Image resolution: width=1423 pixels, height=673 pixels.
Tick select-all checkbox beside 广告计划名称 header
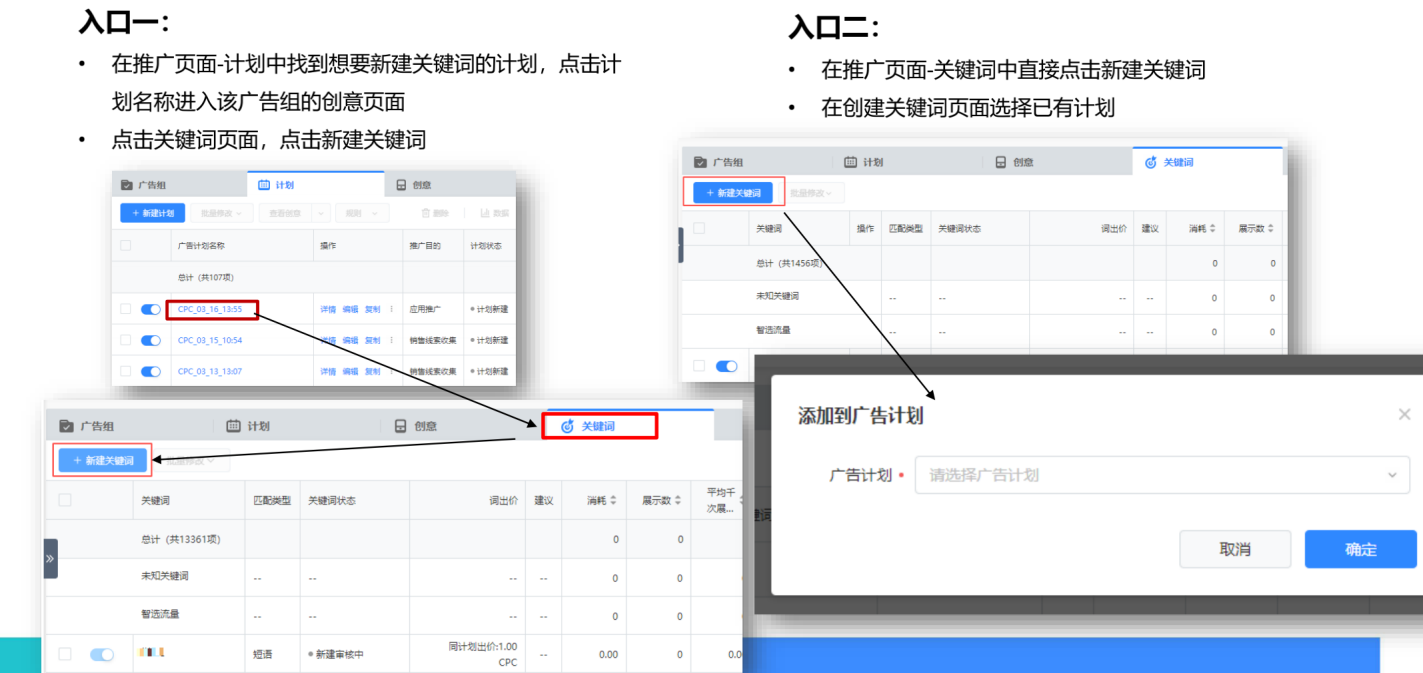click(126, 245)
